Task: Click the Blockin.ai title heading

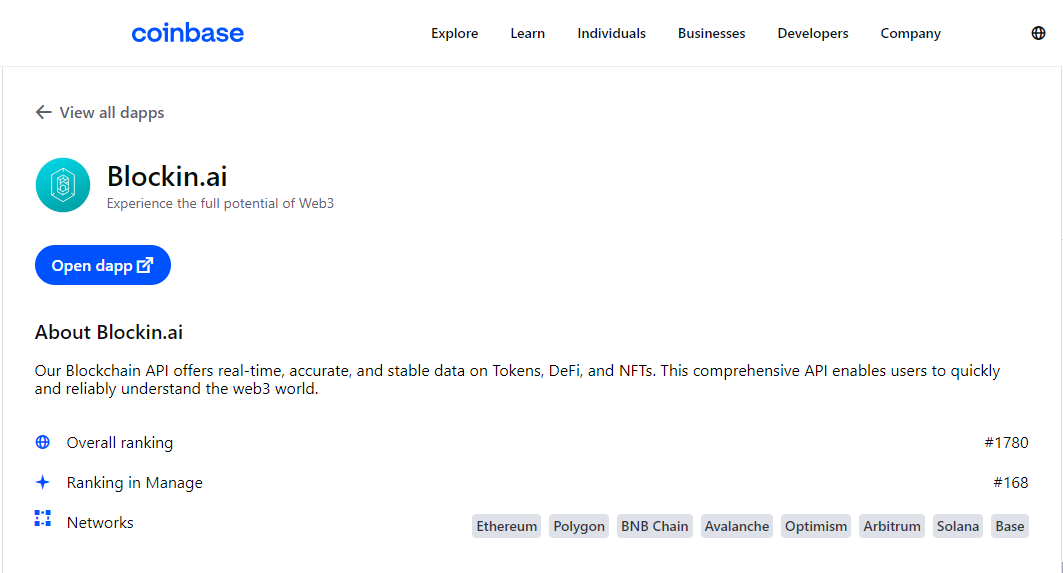Action: [167, 176]
